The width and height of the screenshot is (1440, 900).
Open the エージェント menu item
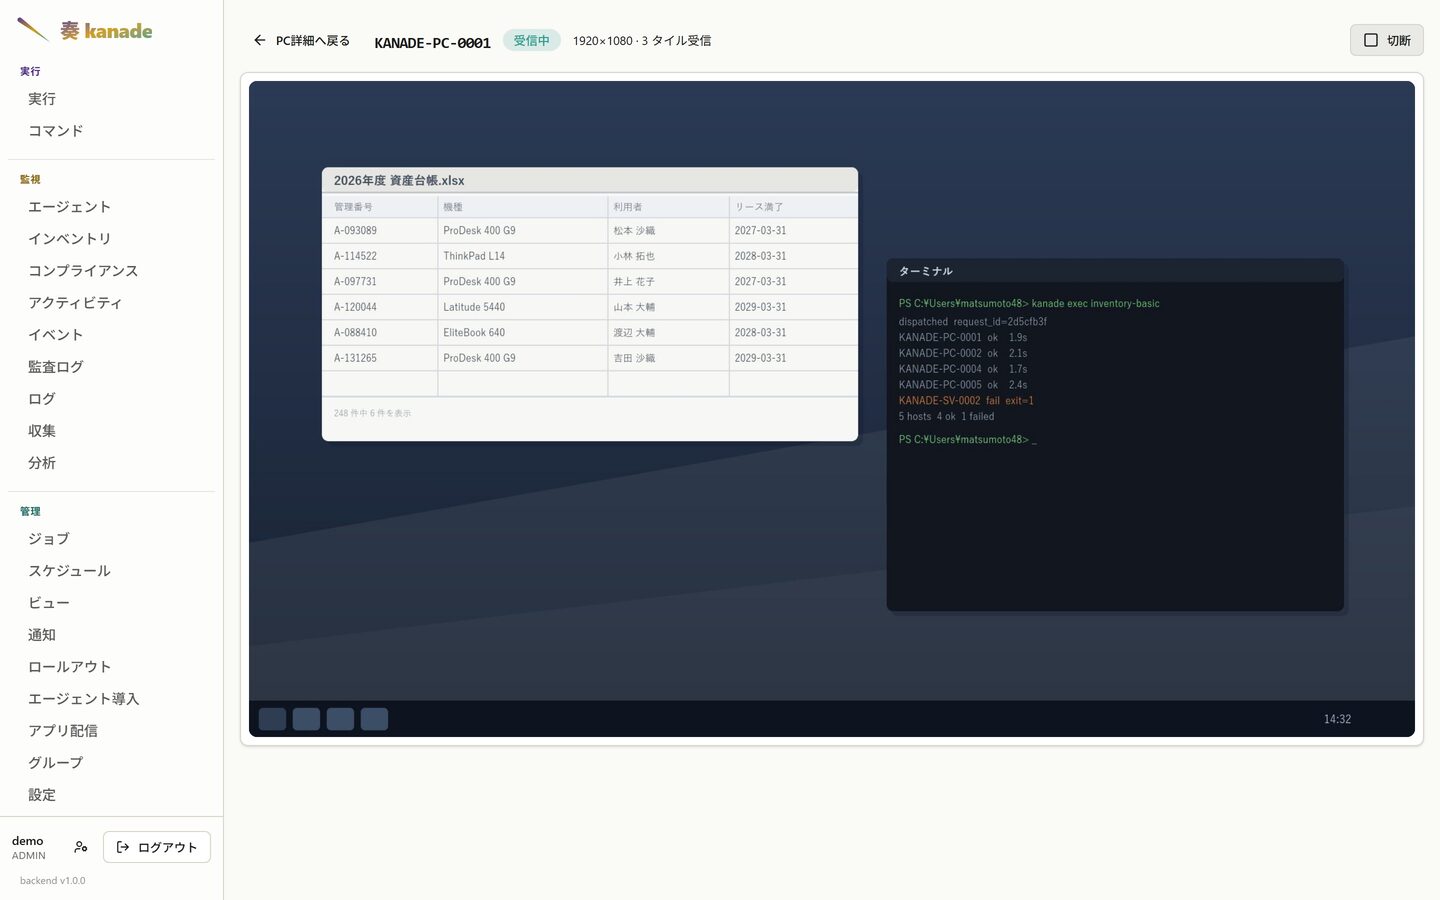pyautogui.click(x=111, y=207)
